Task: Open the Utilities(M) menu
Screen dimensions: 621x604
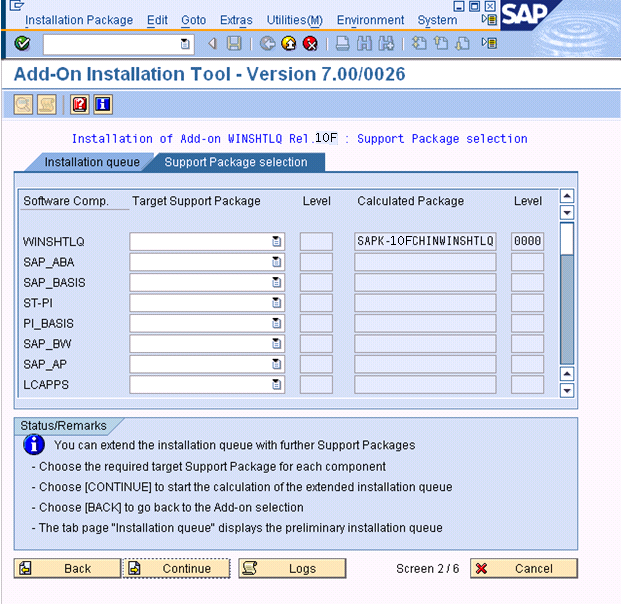Action: coord(294,20)
